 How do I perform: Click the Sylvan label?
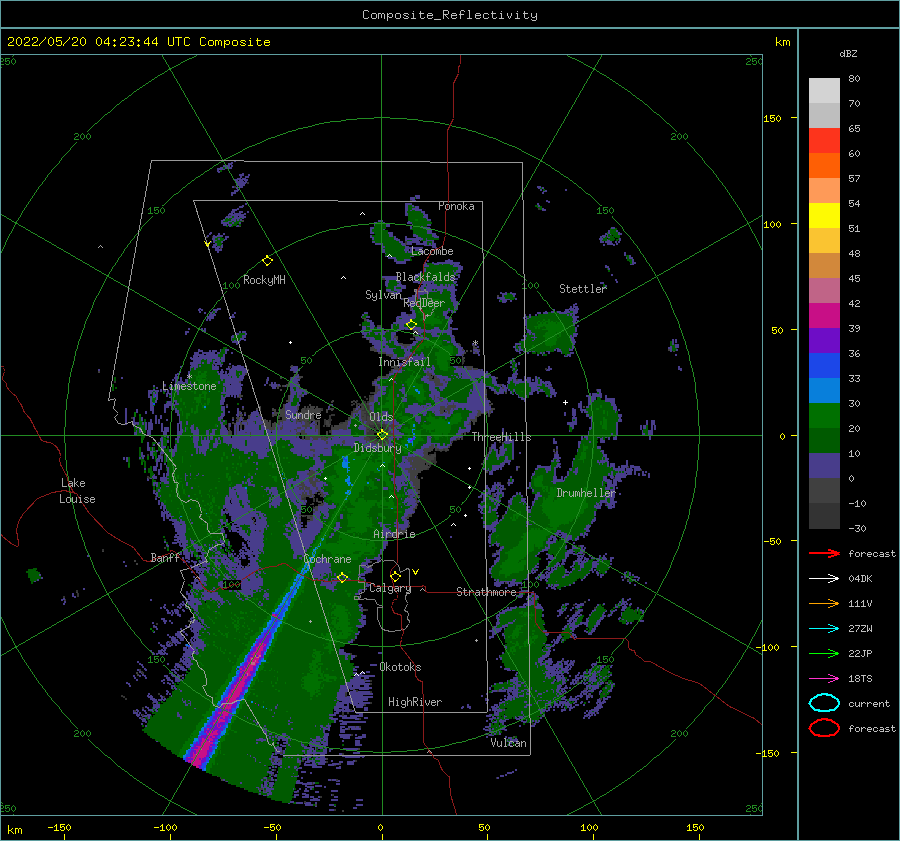tap(383, 295)
